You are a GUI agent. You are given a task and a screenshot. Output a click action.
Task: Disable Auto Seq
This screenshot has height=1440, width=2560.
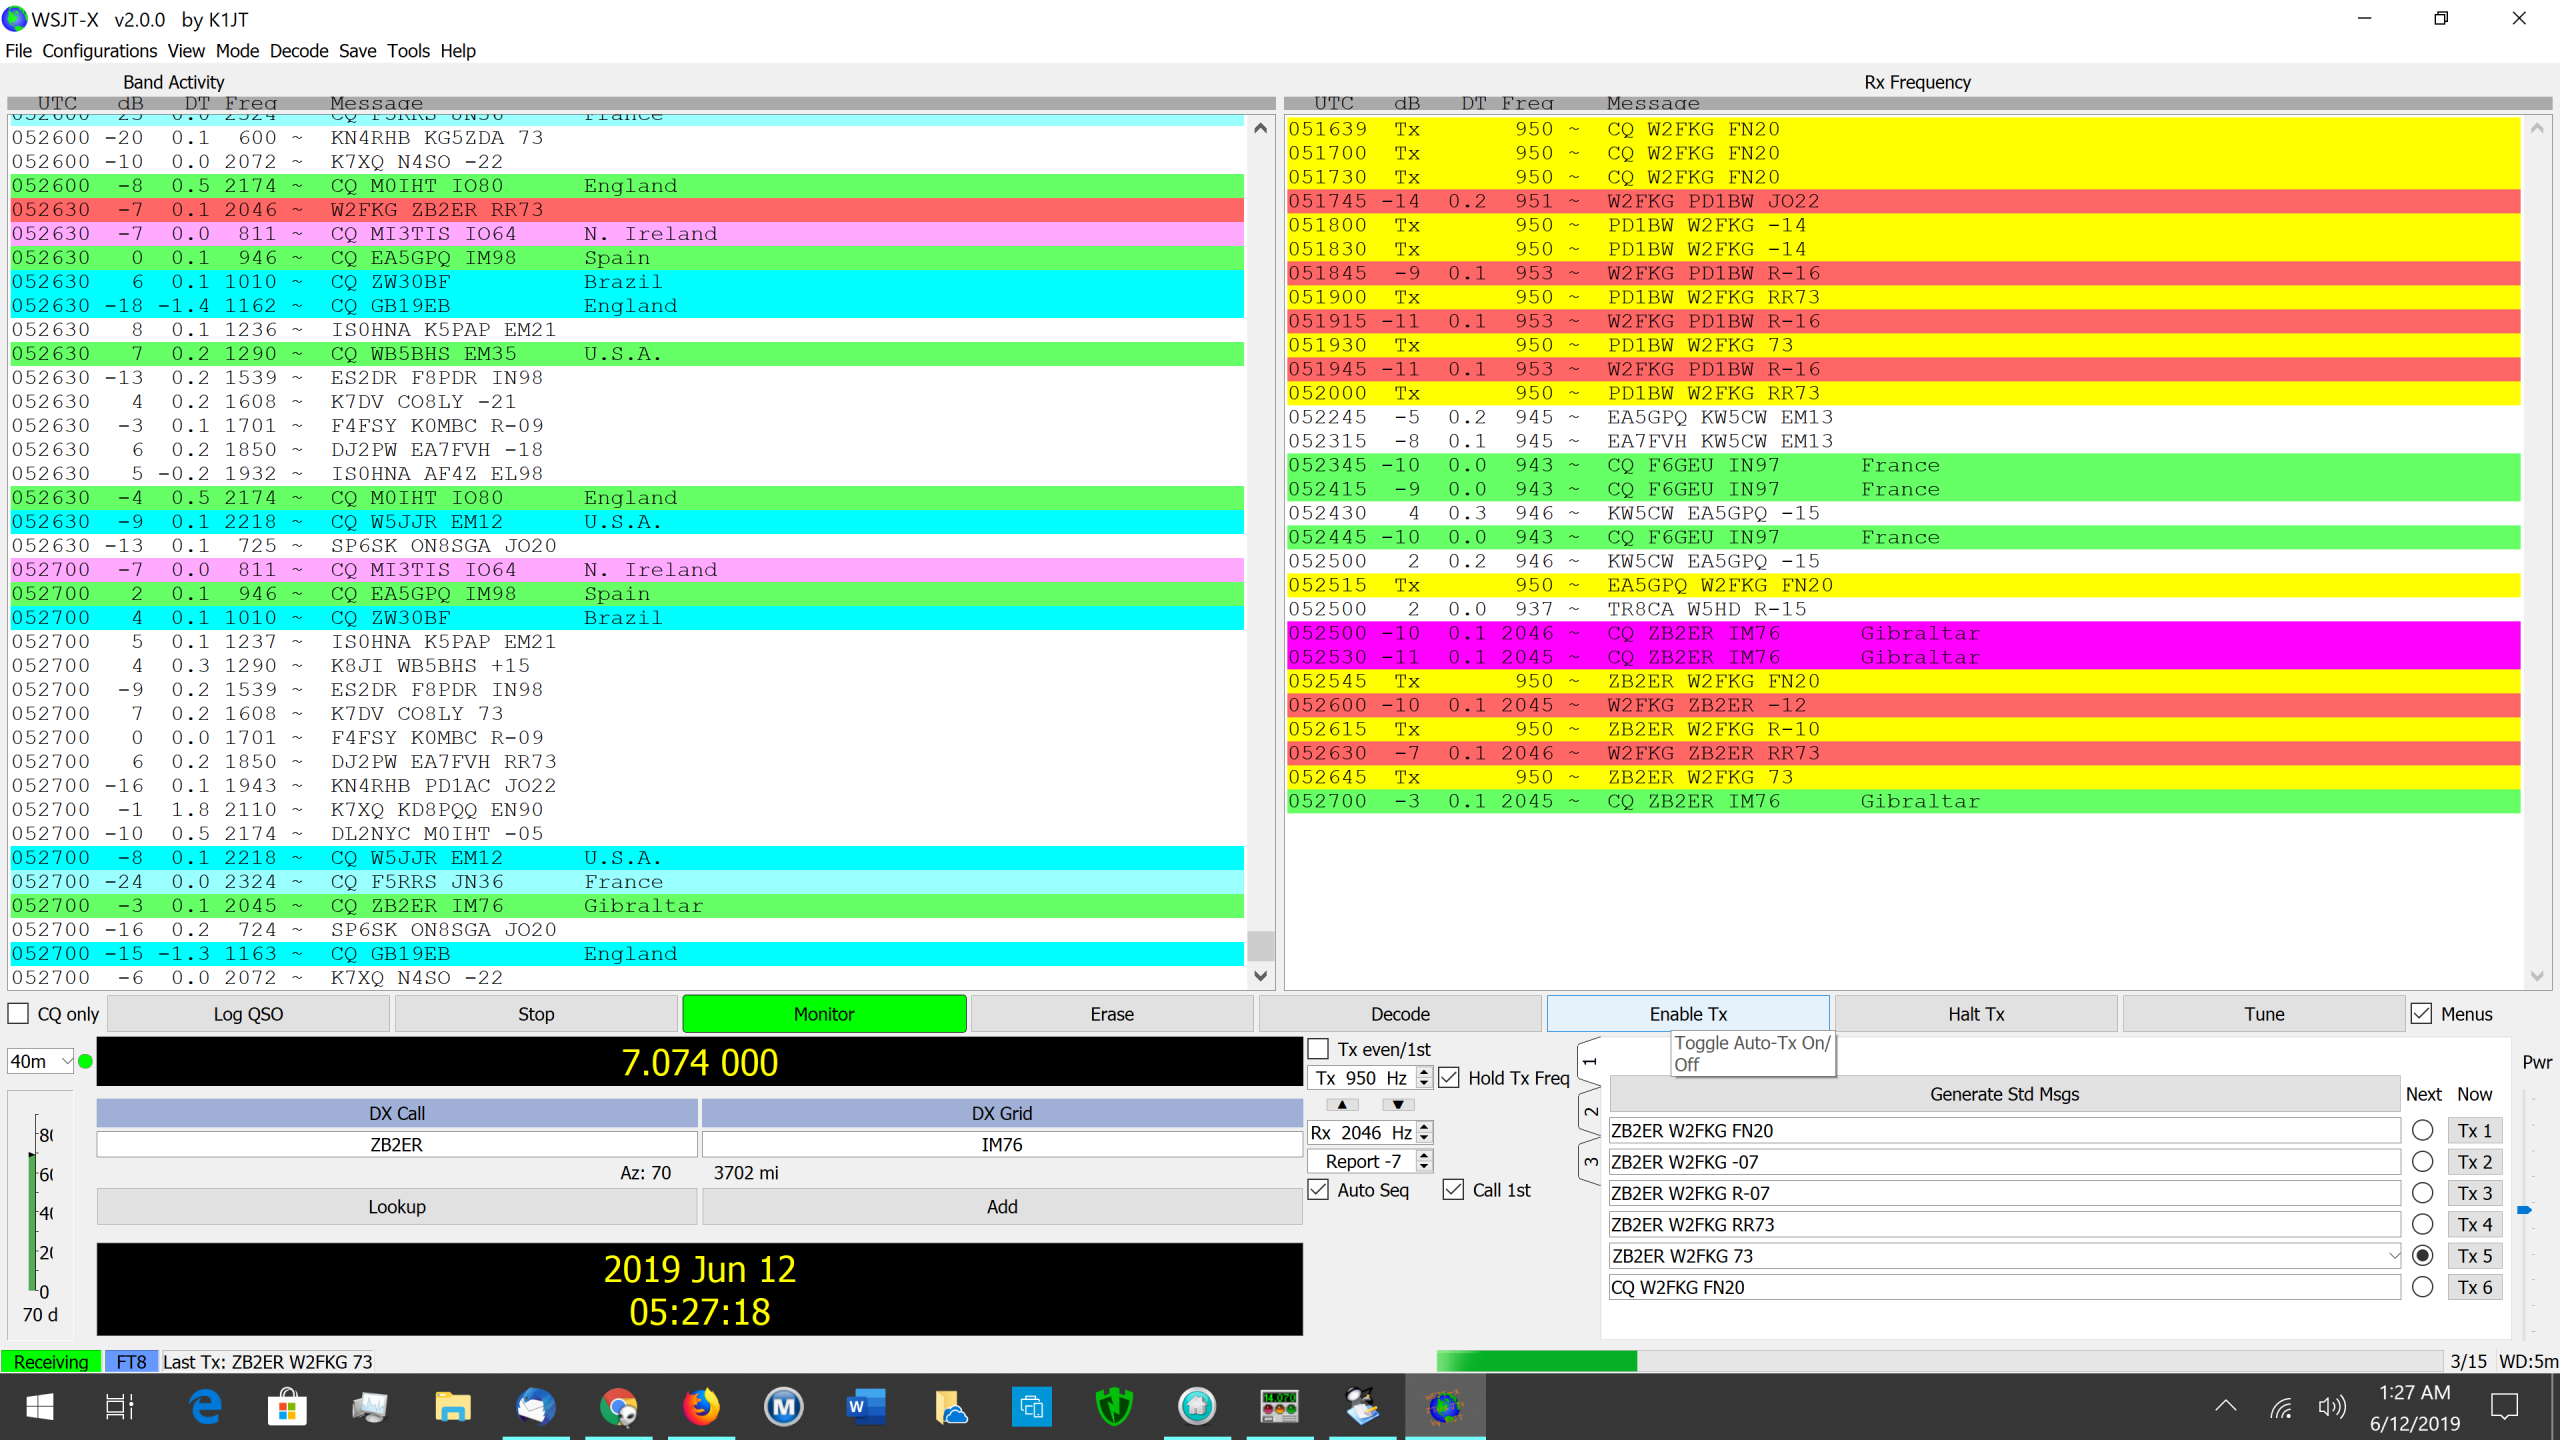pyautogui.click(x=1318, y=1190)
